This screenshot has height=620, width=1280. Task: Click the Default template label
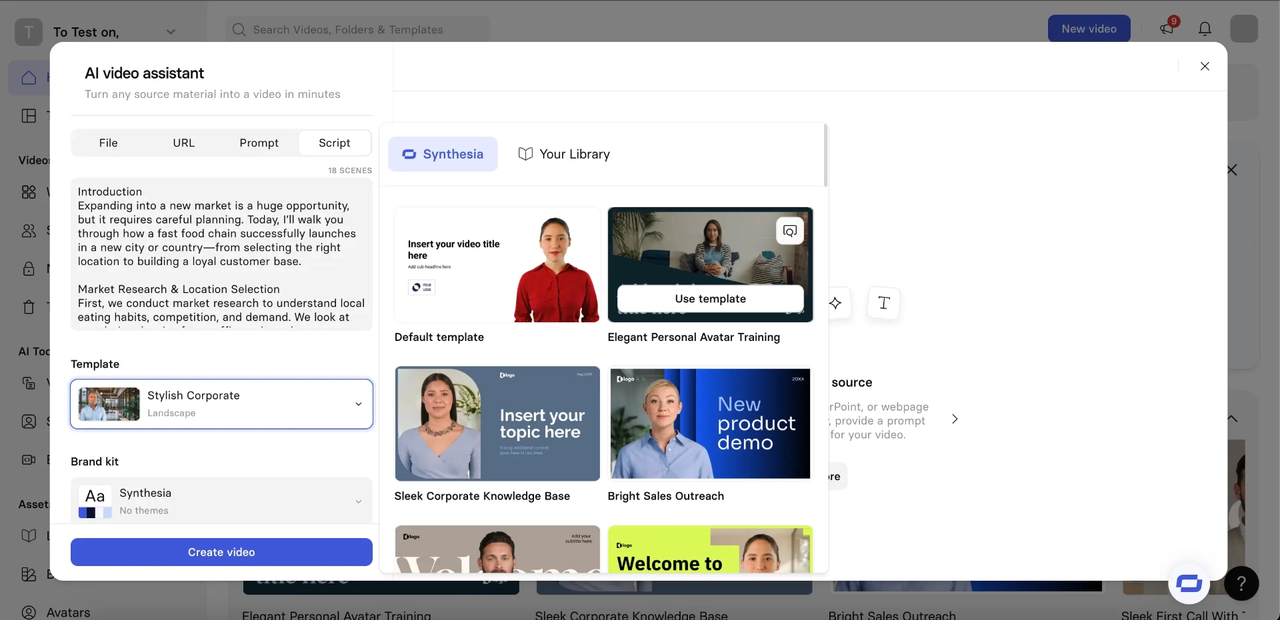click(439, 337)
